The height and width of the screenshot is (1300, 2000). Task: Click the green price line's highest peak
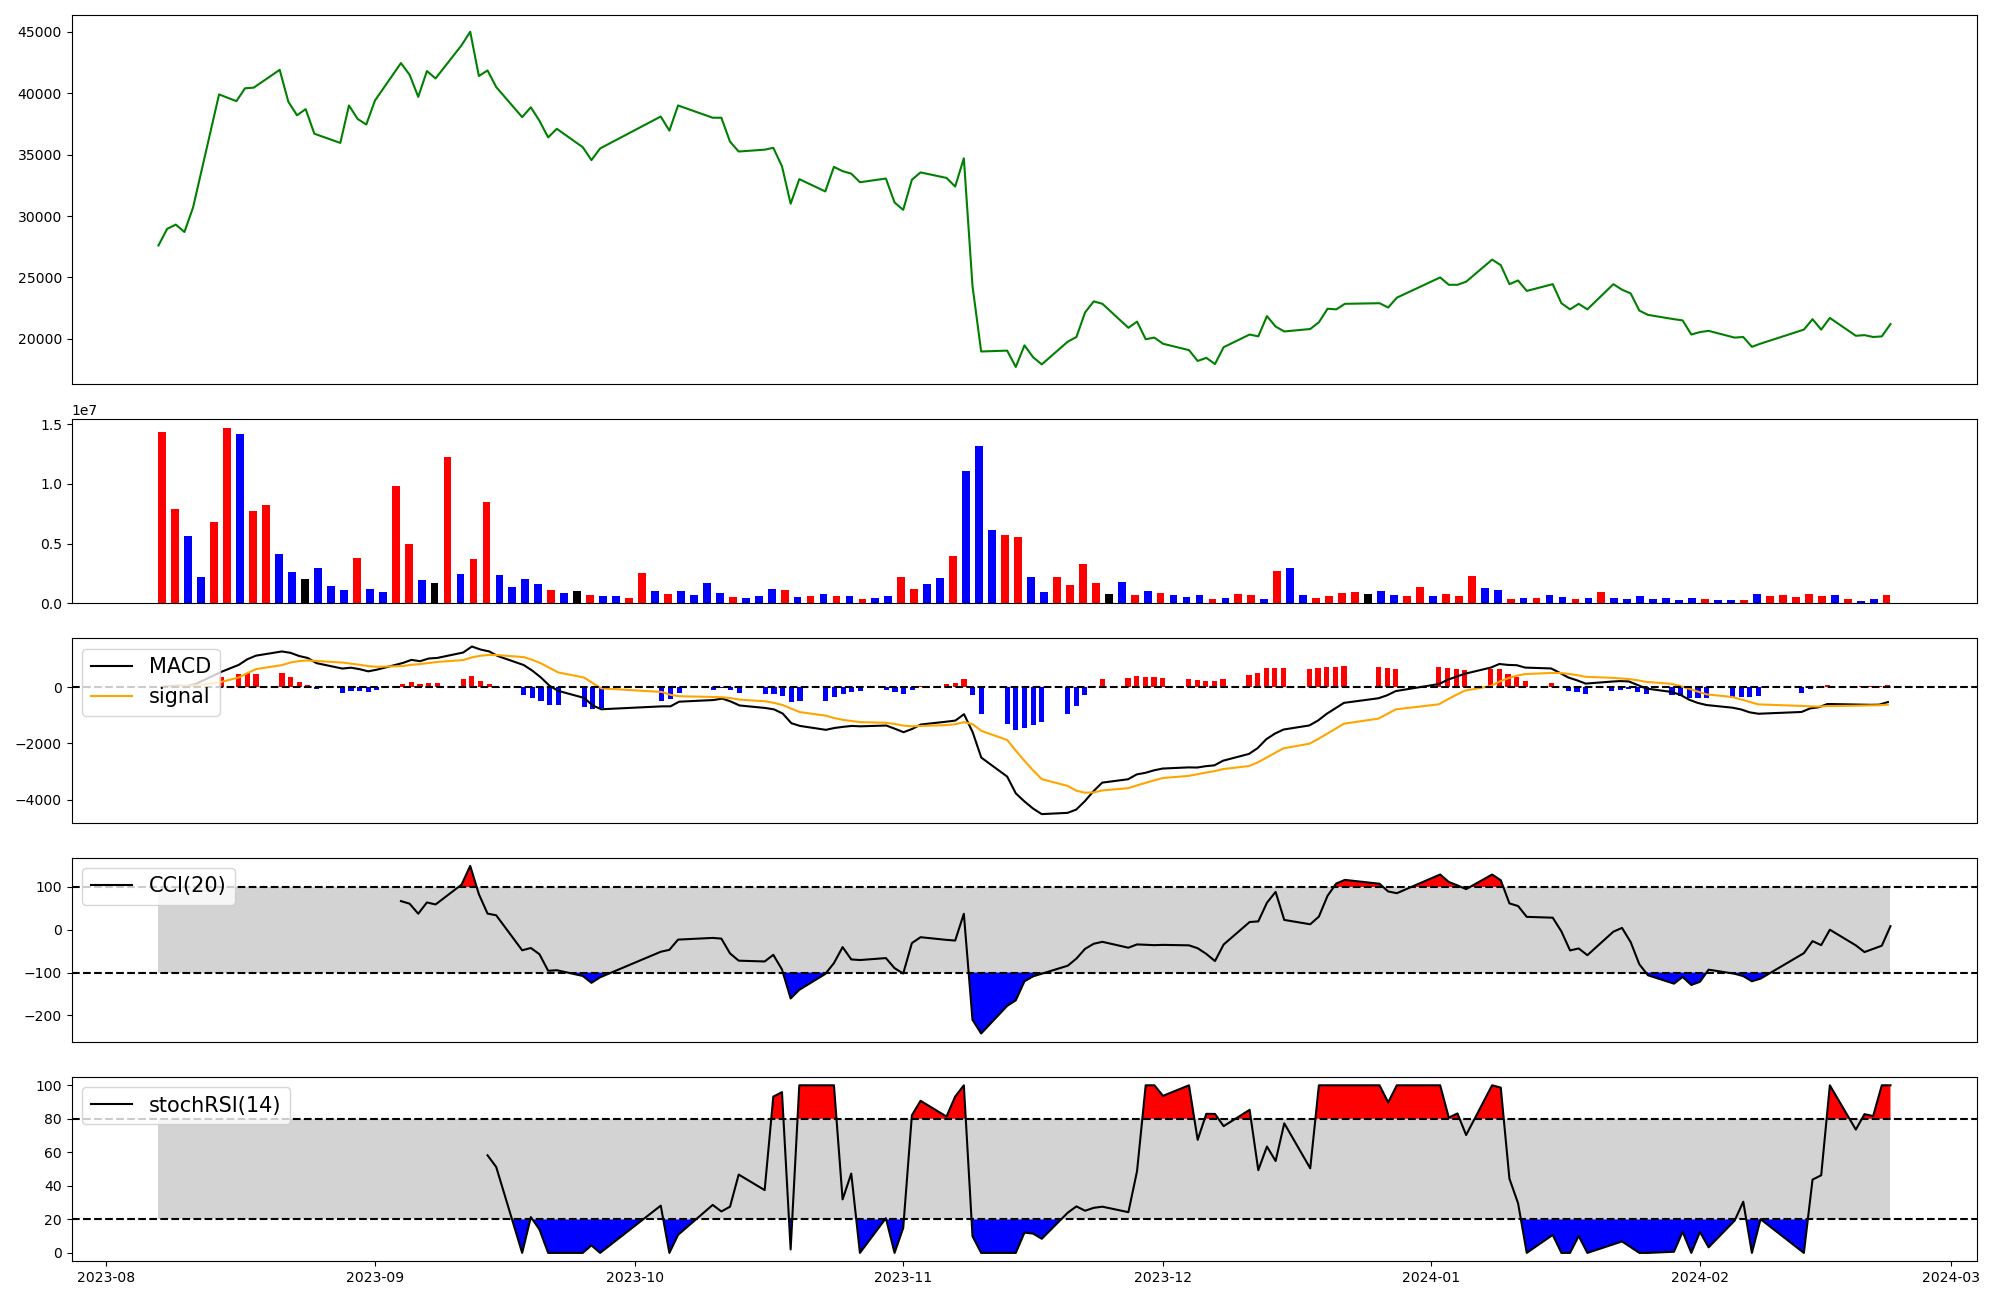click(470, 32)
